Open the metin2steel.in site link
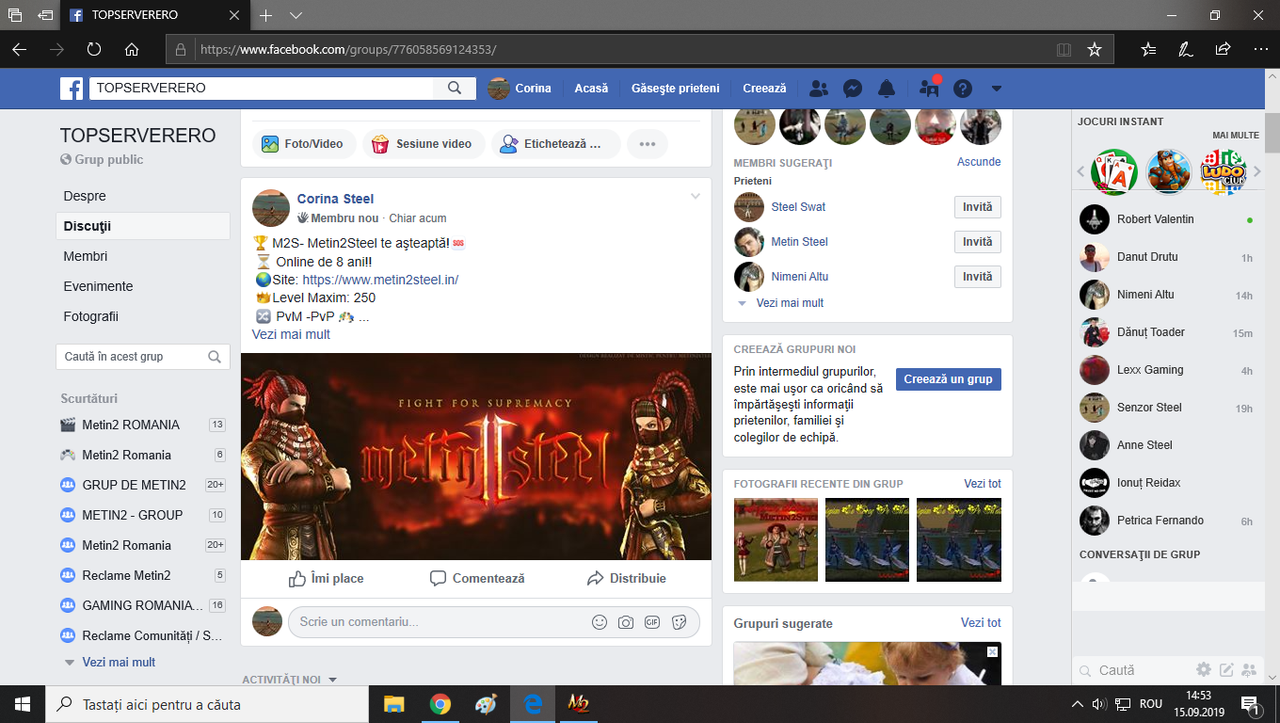The image size is (1280, 723). click(380, 280)
